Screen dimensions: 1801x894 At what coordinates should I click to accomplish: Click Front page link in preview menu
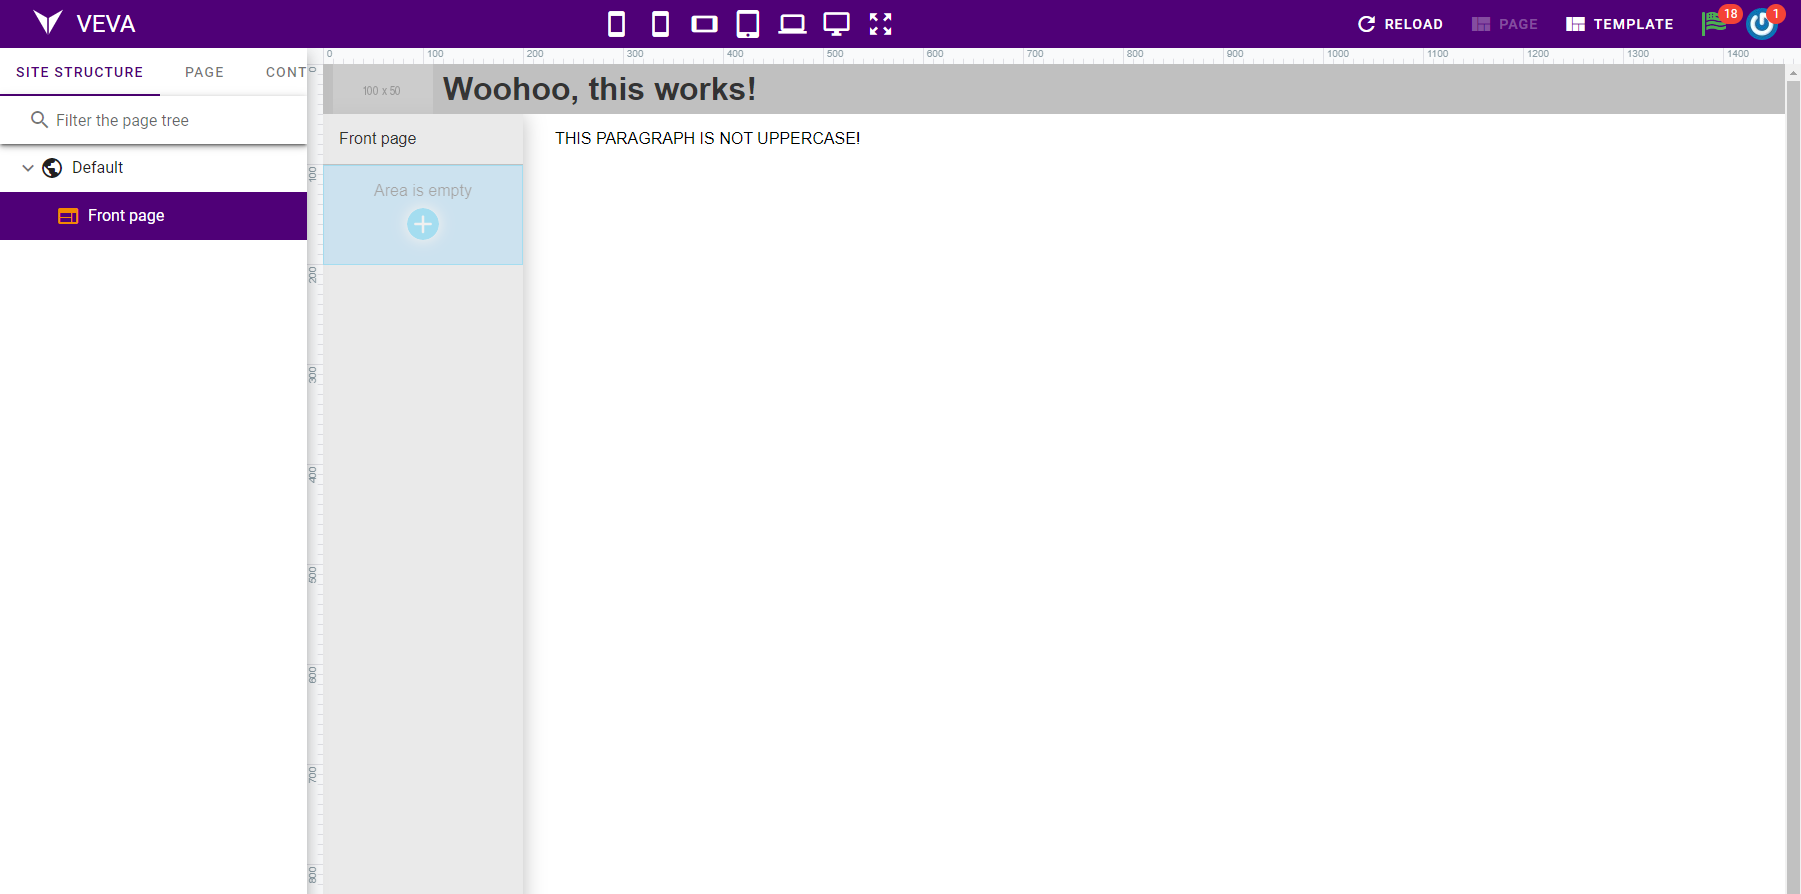coord(378,138)
